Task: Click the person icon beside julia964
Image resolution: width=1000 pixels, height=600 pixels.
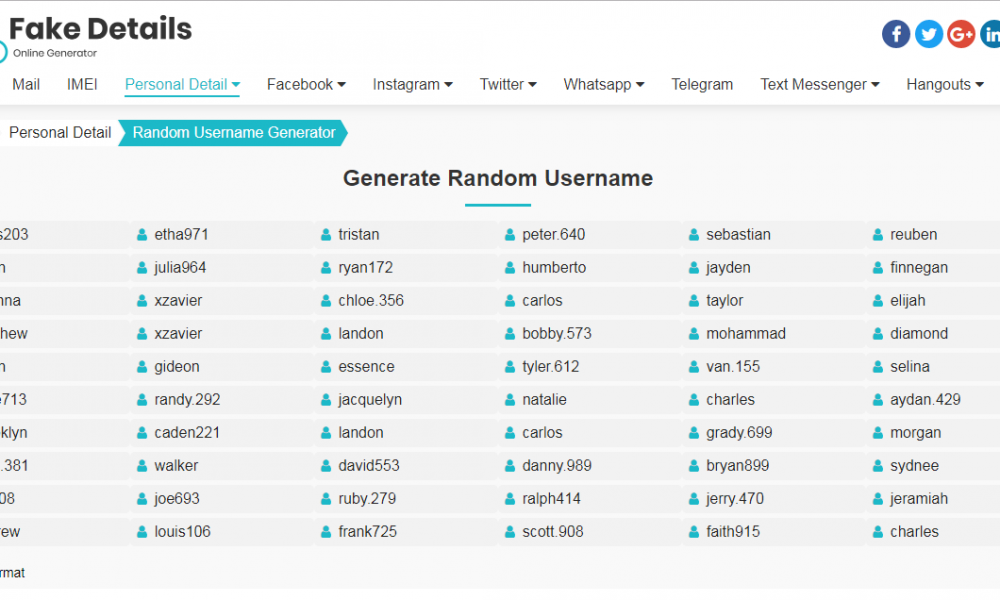Action: pyautogui.click(x=142, y=267)
